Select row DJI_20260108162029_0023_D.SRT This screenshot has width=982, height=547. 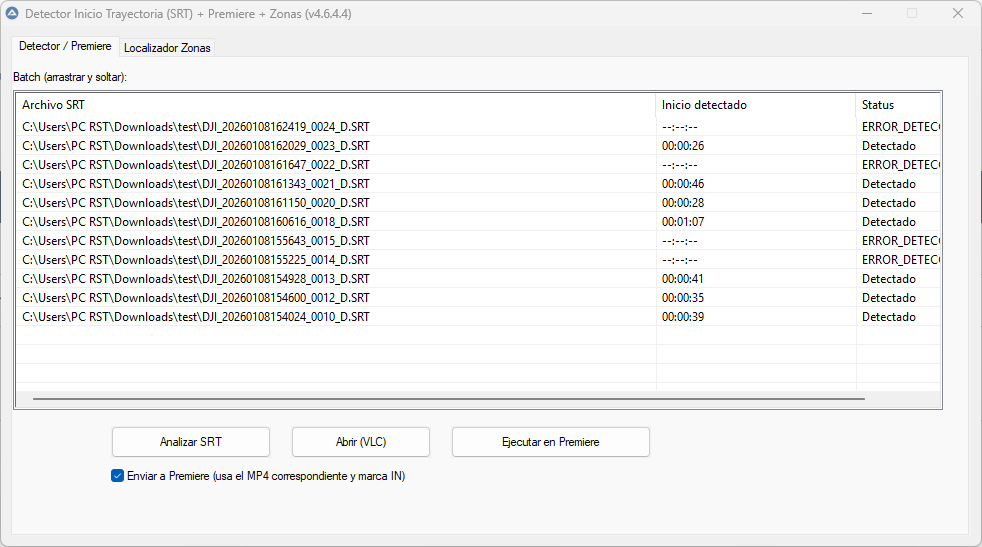click(x=196, y=146)
